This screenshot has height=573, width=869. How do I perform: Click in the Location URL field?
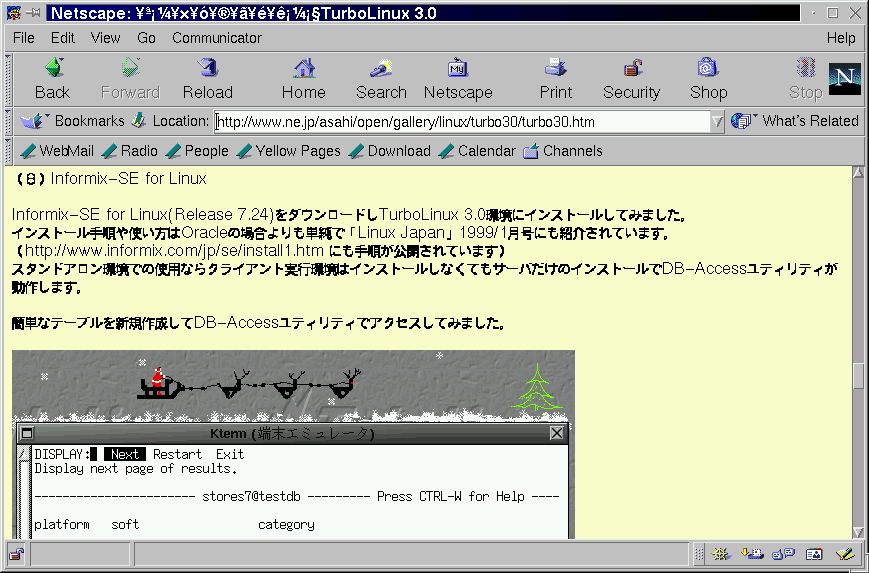[x=462, y=122]
